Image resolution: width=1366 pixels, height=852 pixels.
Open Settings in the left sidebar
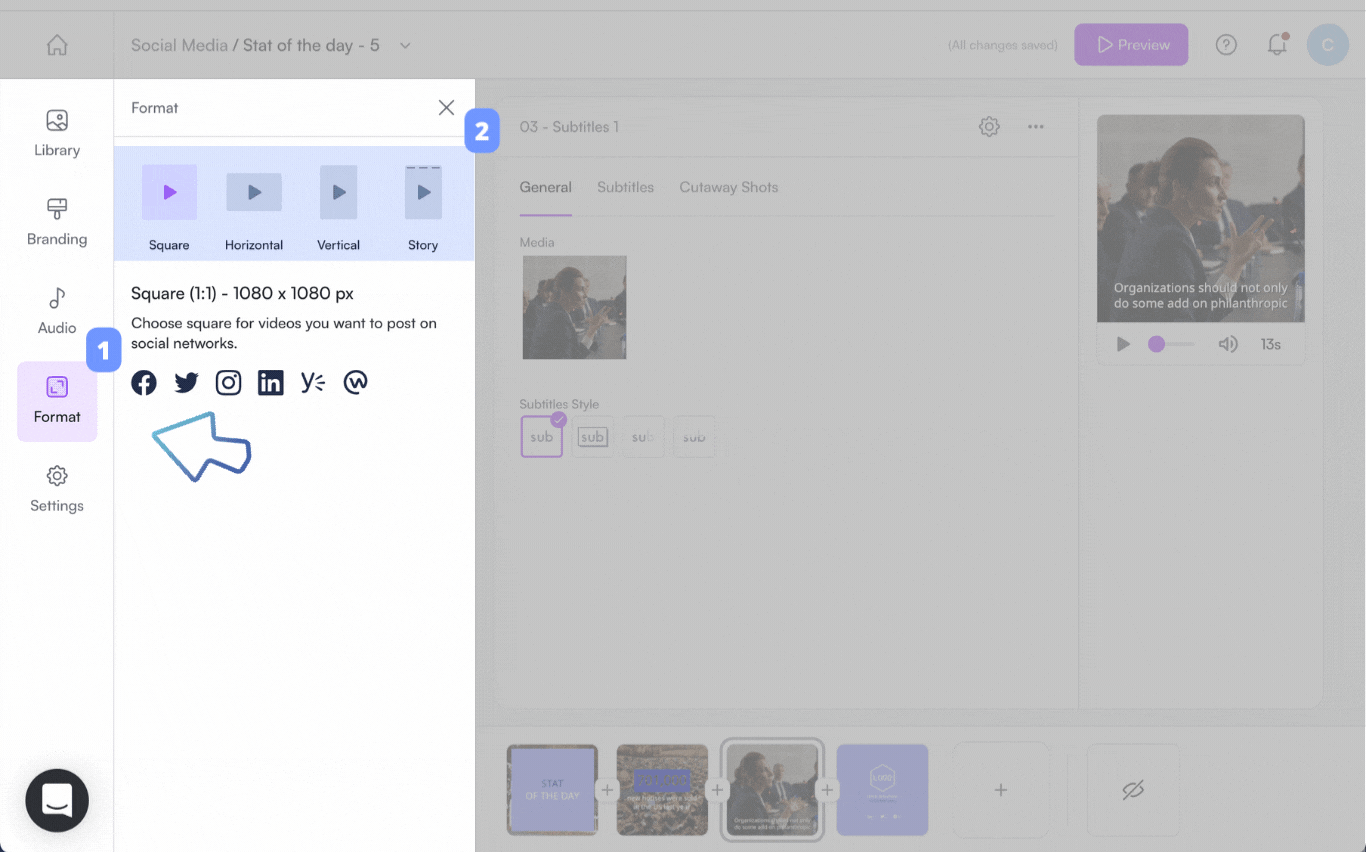[x=57, y=489]
